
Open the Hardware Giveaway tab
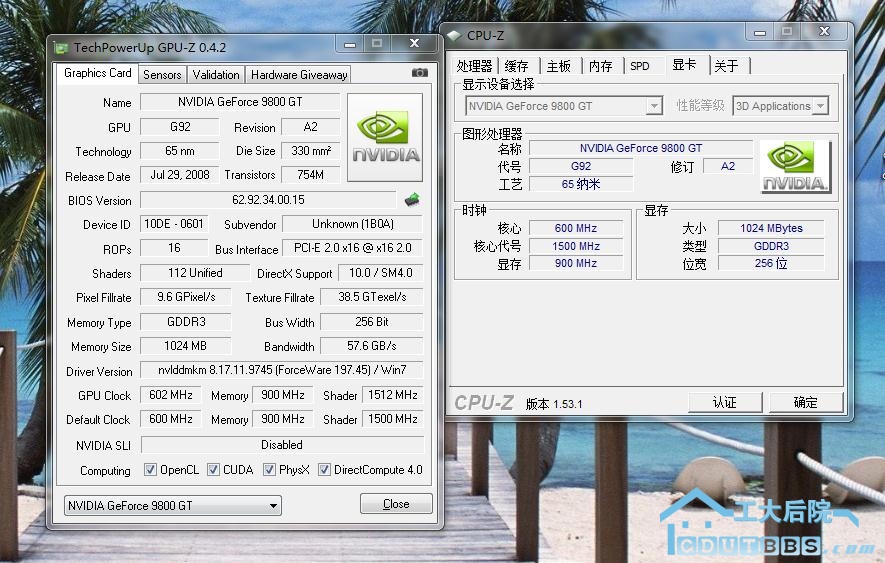[x=299, y=75]
